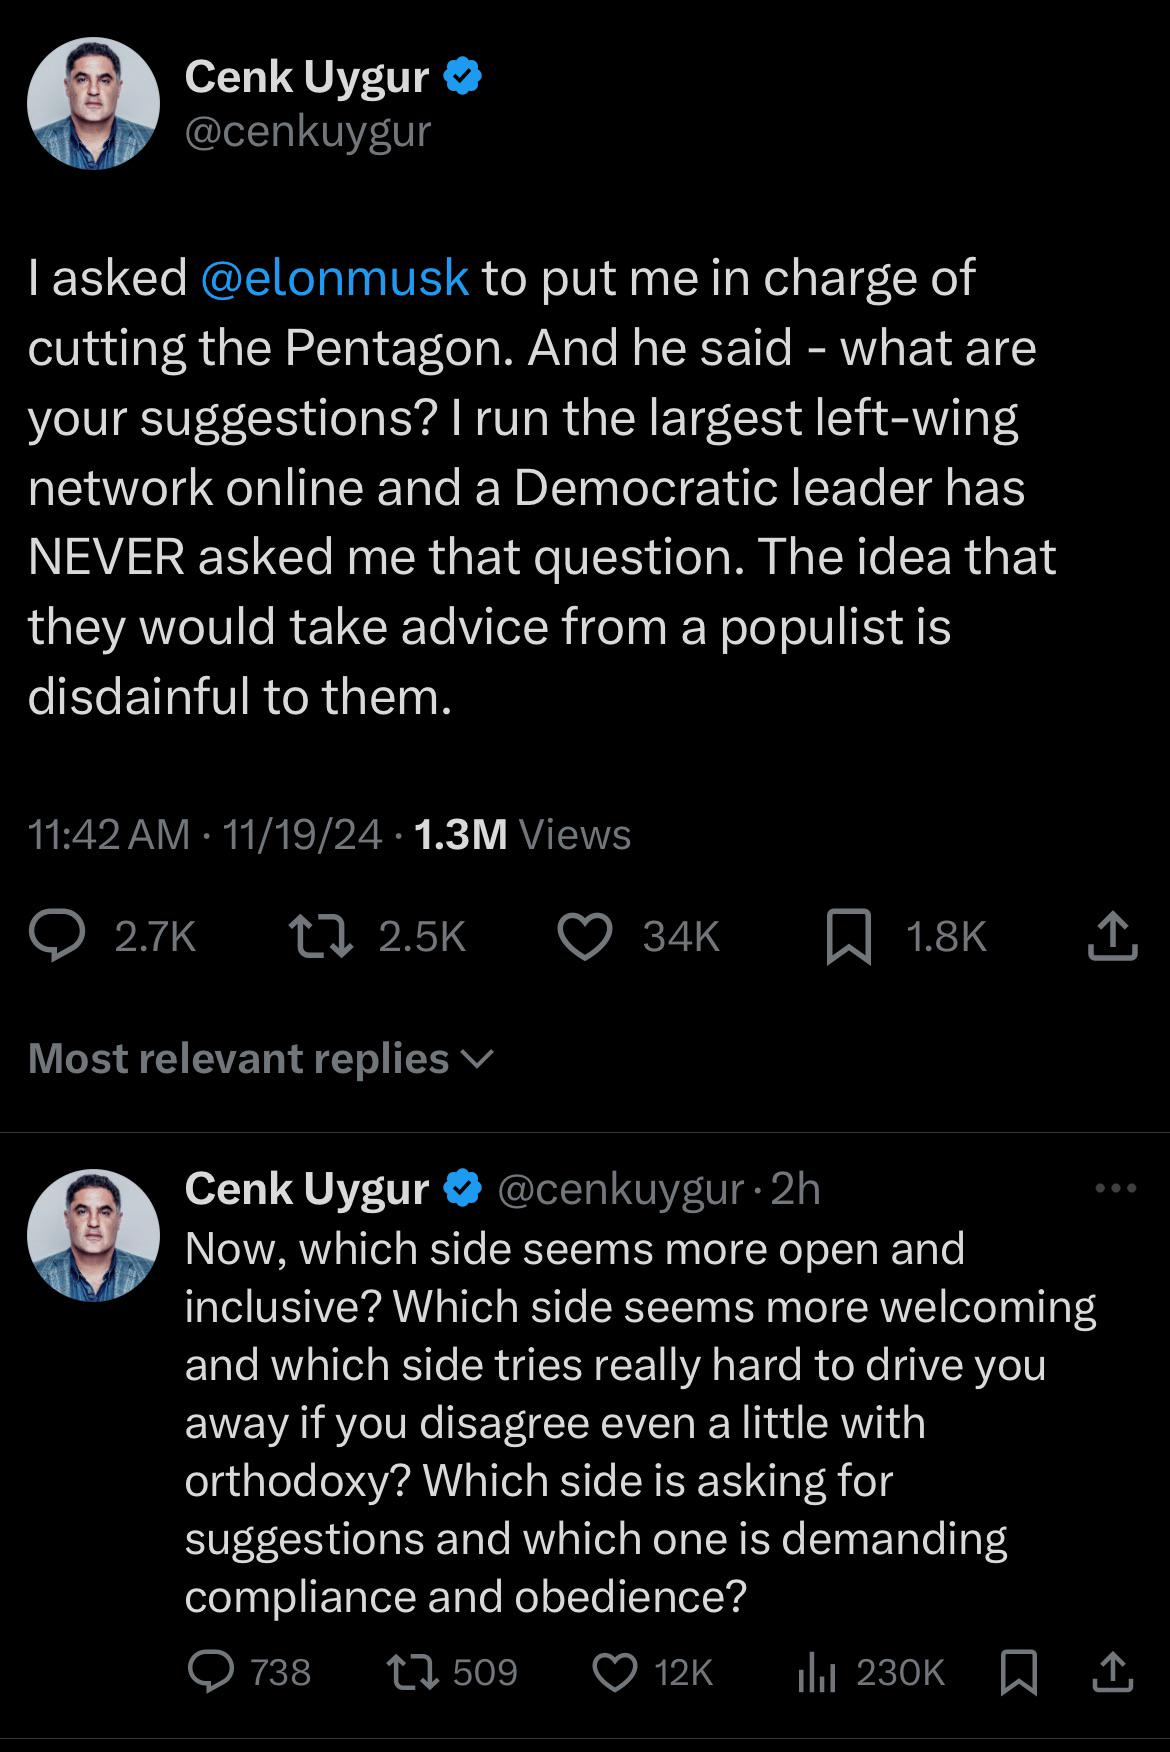The width and height of the screenshot is (1170, 1752).
Task: Share the reply tweet
Action: pos(1112,1671)
